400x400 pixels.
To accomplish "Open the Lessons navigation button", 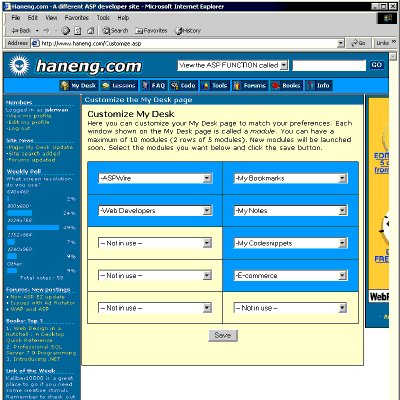I will click(x=119, y=86).
